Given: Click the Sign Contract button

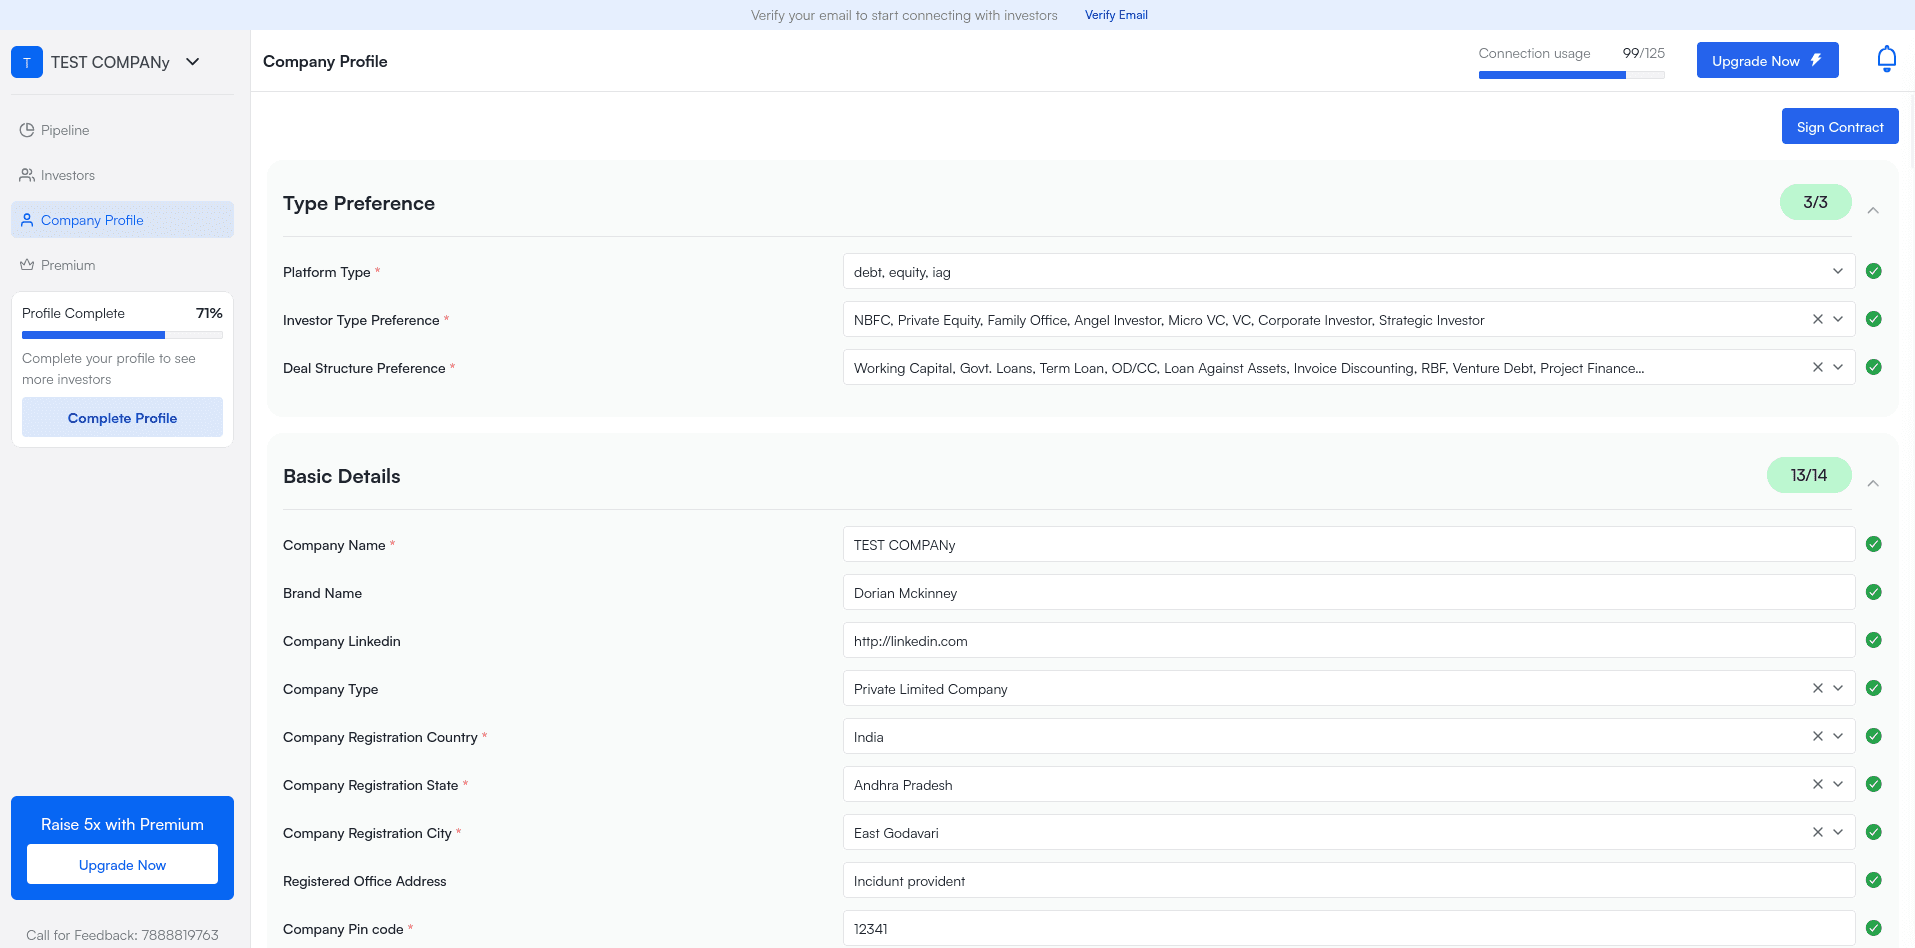Looking at the screenshot, I should [1840, 126].
